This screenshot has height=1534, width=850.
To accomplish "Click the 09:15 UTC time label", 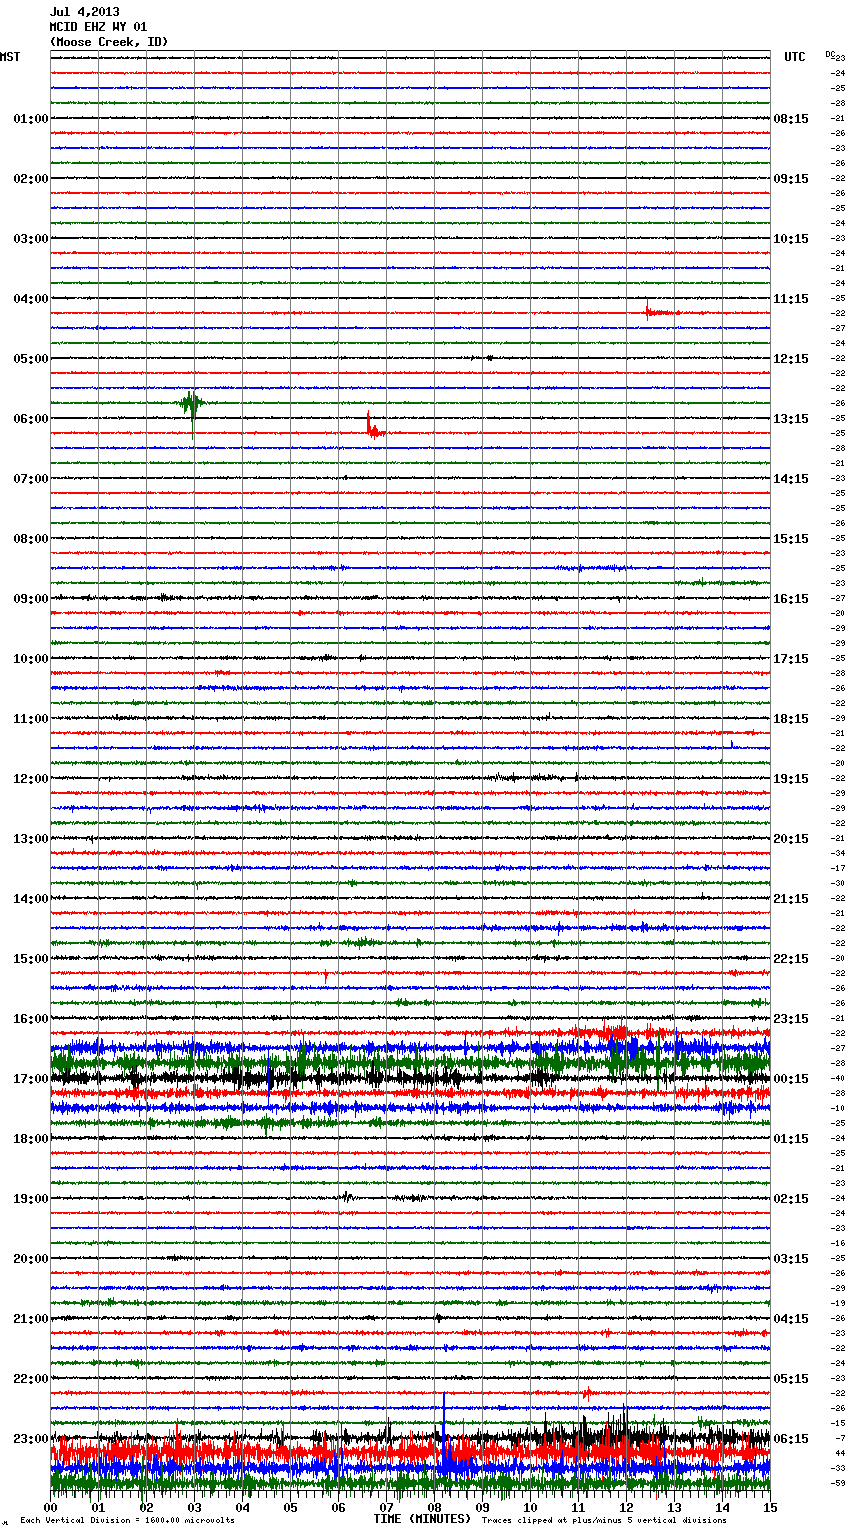I will [x=791, y=178].
